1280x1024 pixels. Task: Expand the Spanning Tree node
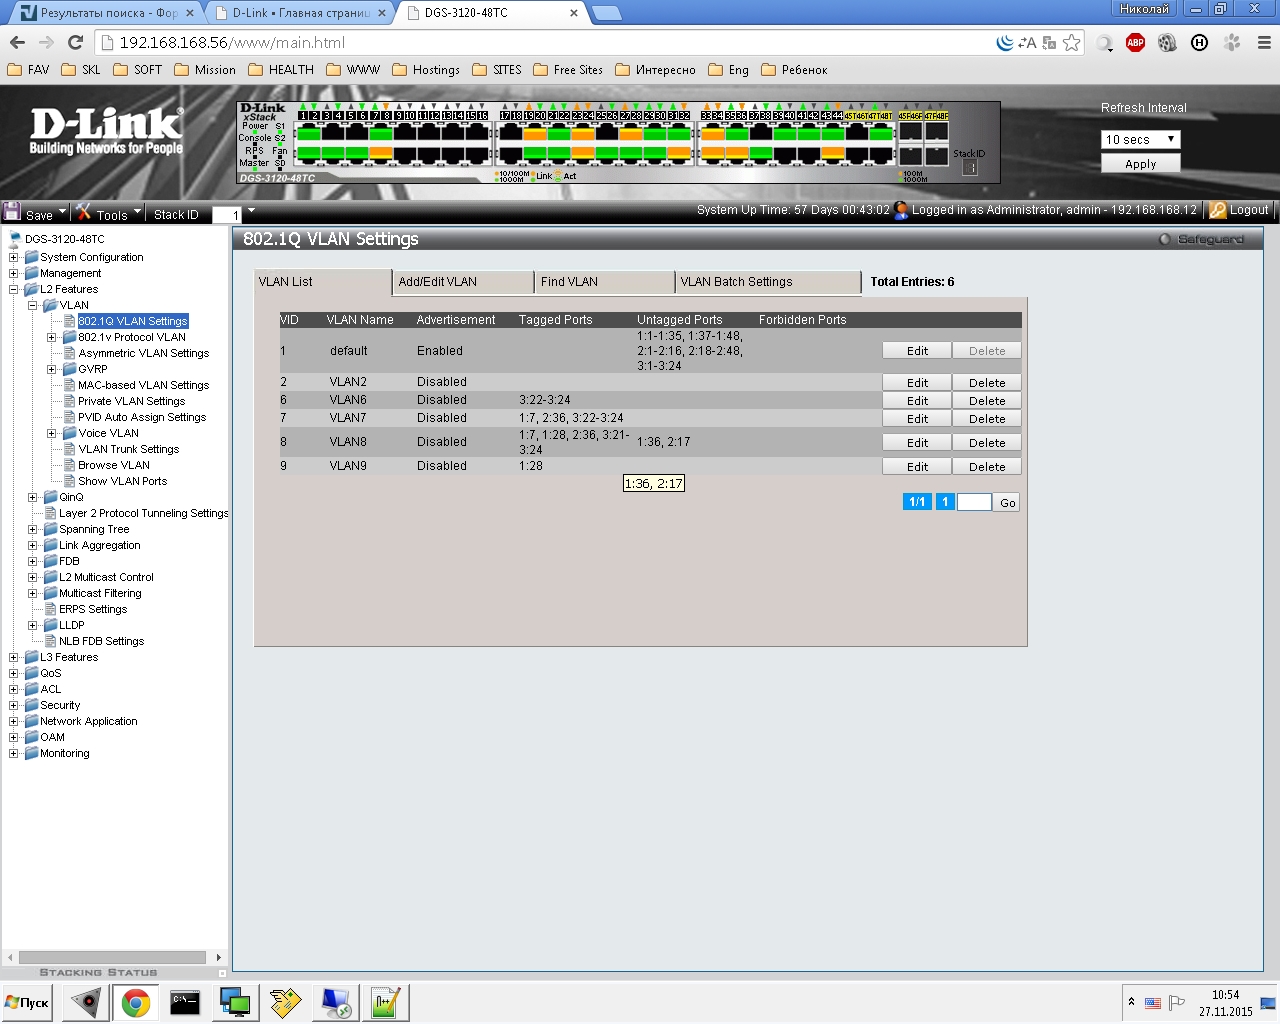click(x=33, y=529)
